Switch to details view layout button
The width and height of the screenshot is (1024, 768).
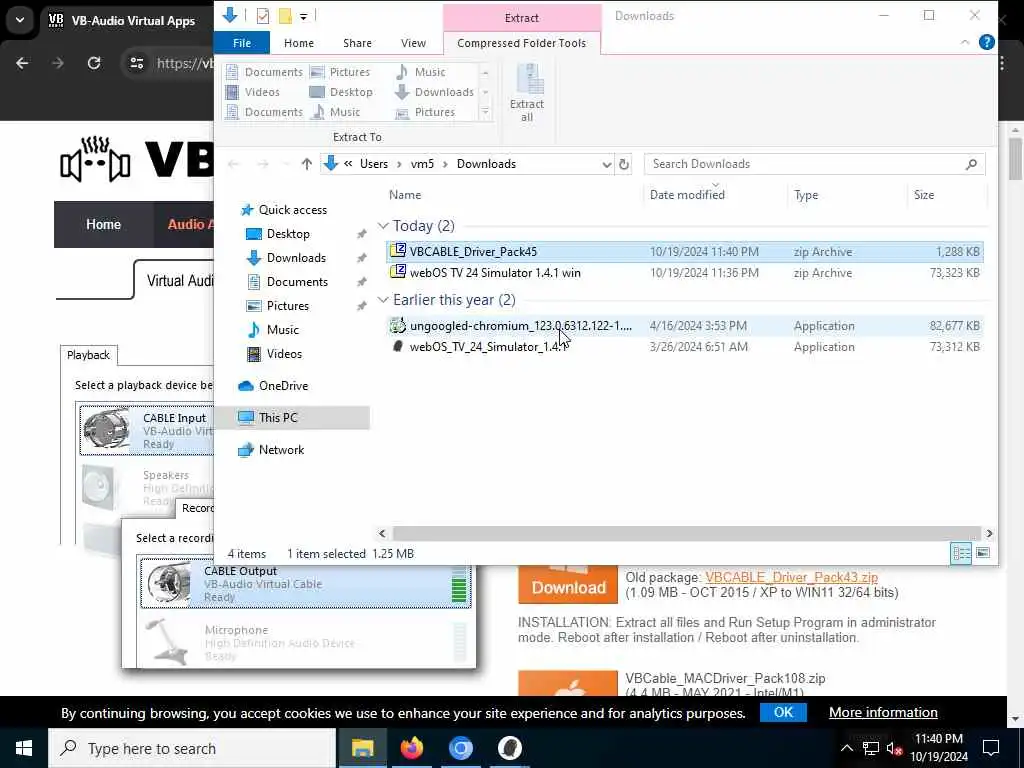click(x=961, y=554)
